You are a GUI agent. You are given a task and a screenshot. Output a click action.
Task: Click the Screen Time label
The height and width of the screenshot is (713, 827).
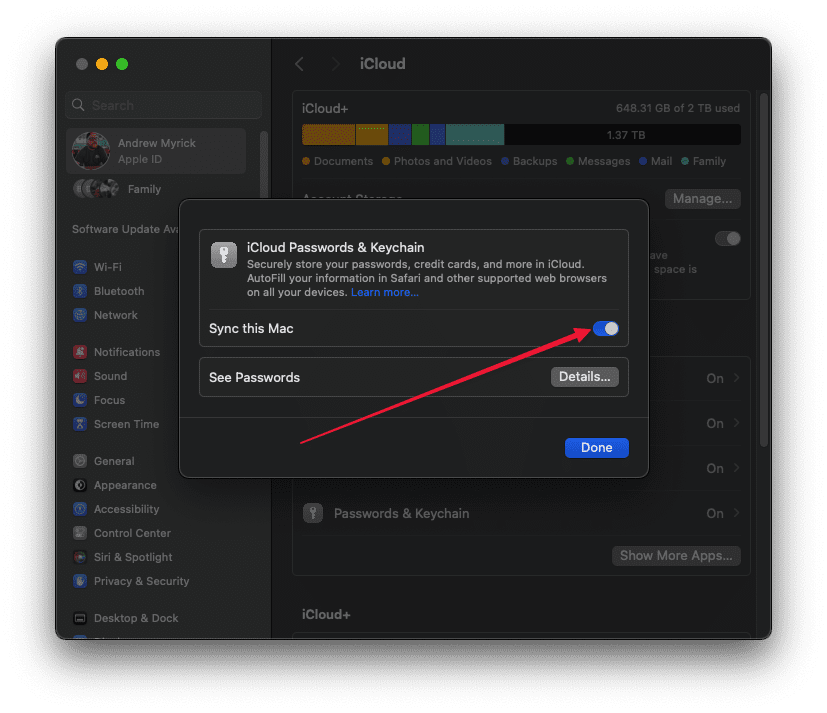coord(127,424)
